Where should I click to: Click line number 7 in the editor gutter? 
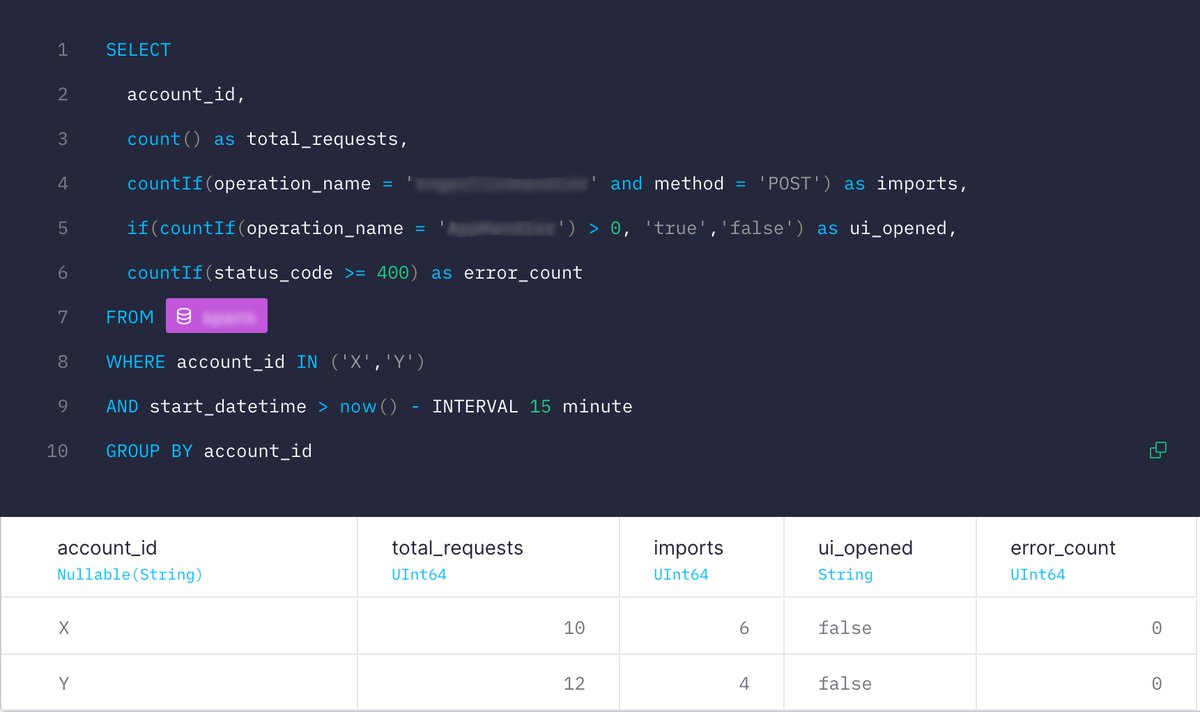tap(62, 316)
